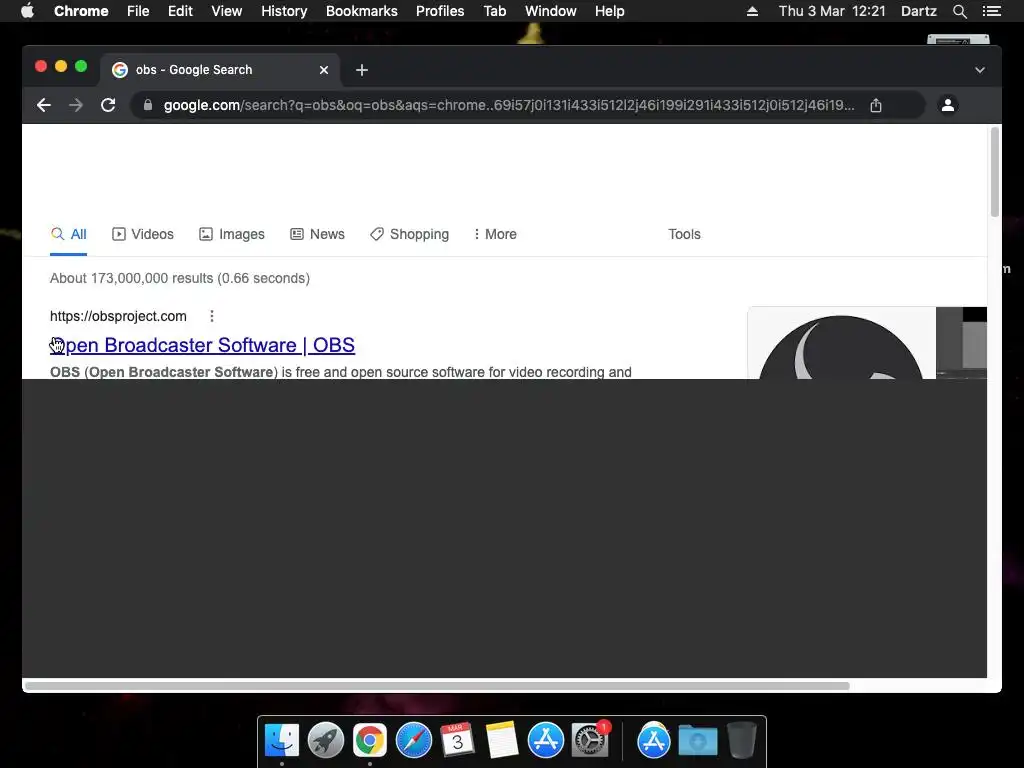The height and width of the screenshot is (768, 1024).
Task: Minimize Chrome window with yellow button
Action: coord(61,66)
